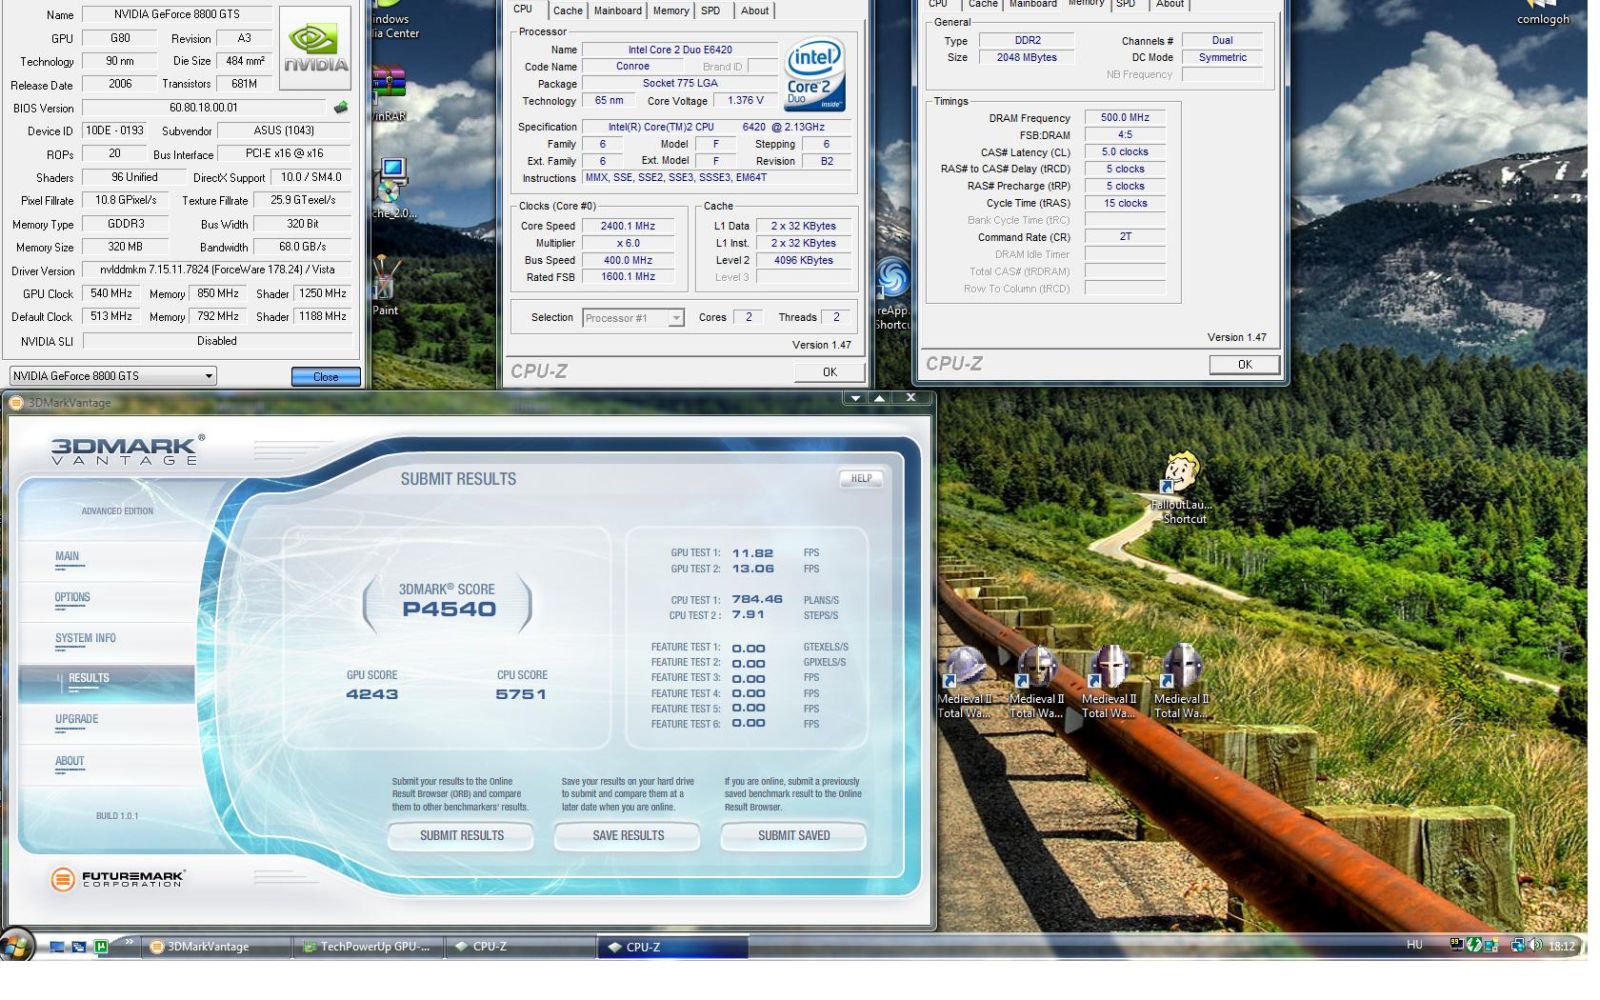Click the GPU-Z name field 'NVIDIA GeForce 8800 GTS'
Viewport: 1600px width, 1000px height.
[176, 14]
